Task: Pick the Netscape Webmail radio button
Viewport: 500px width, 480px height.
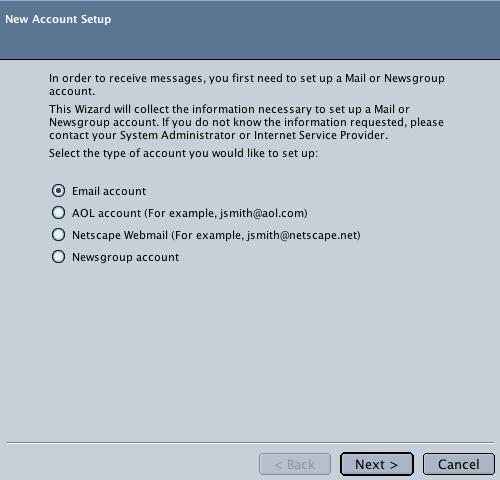Action: pyautogui.click(x=58, y=235)
